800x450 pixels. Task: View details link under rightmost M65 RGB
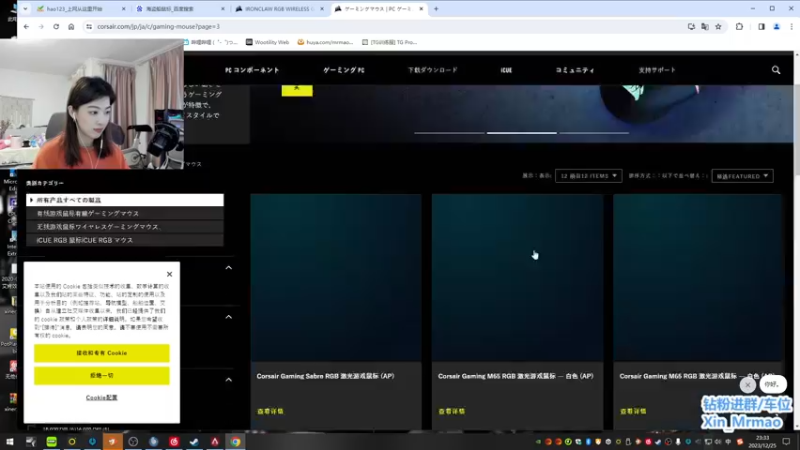pyautogui.click(x=633, y=411)
